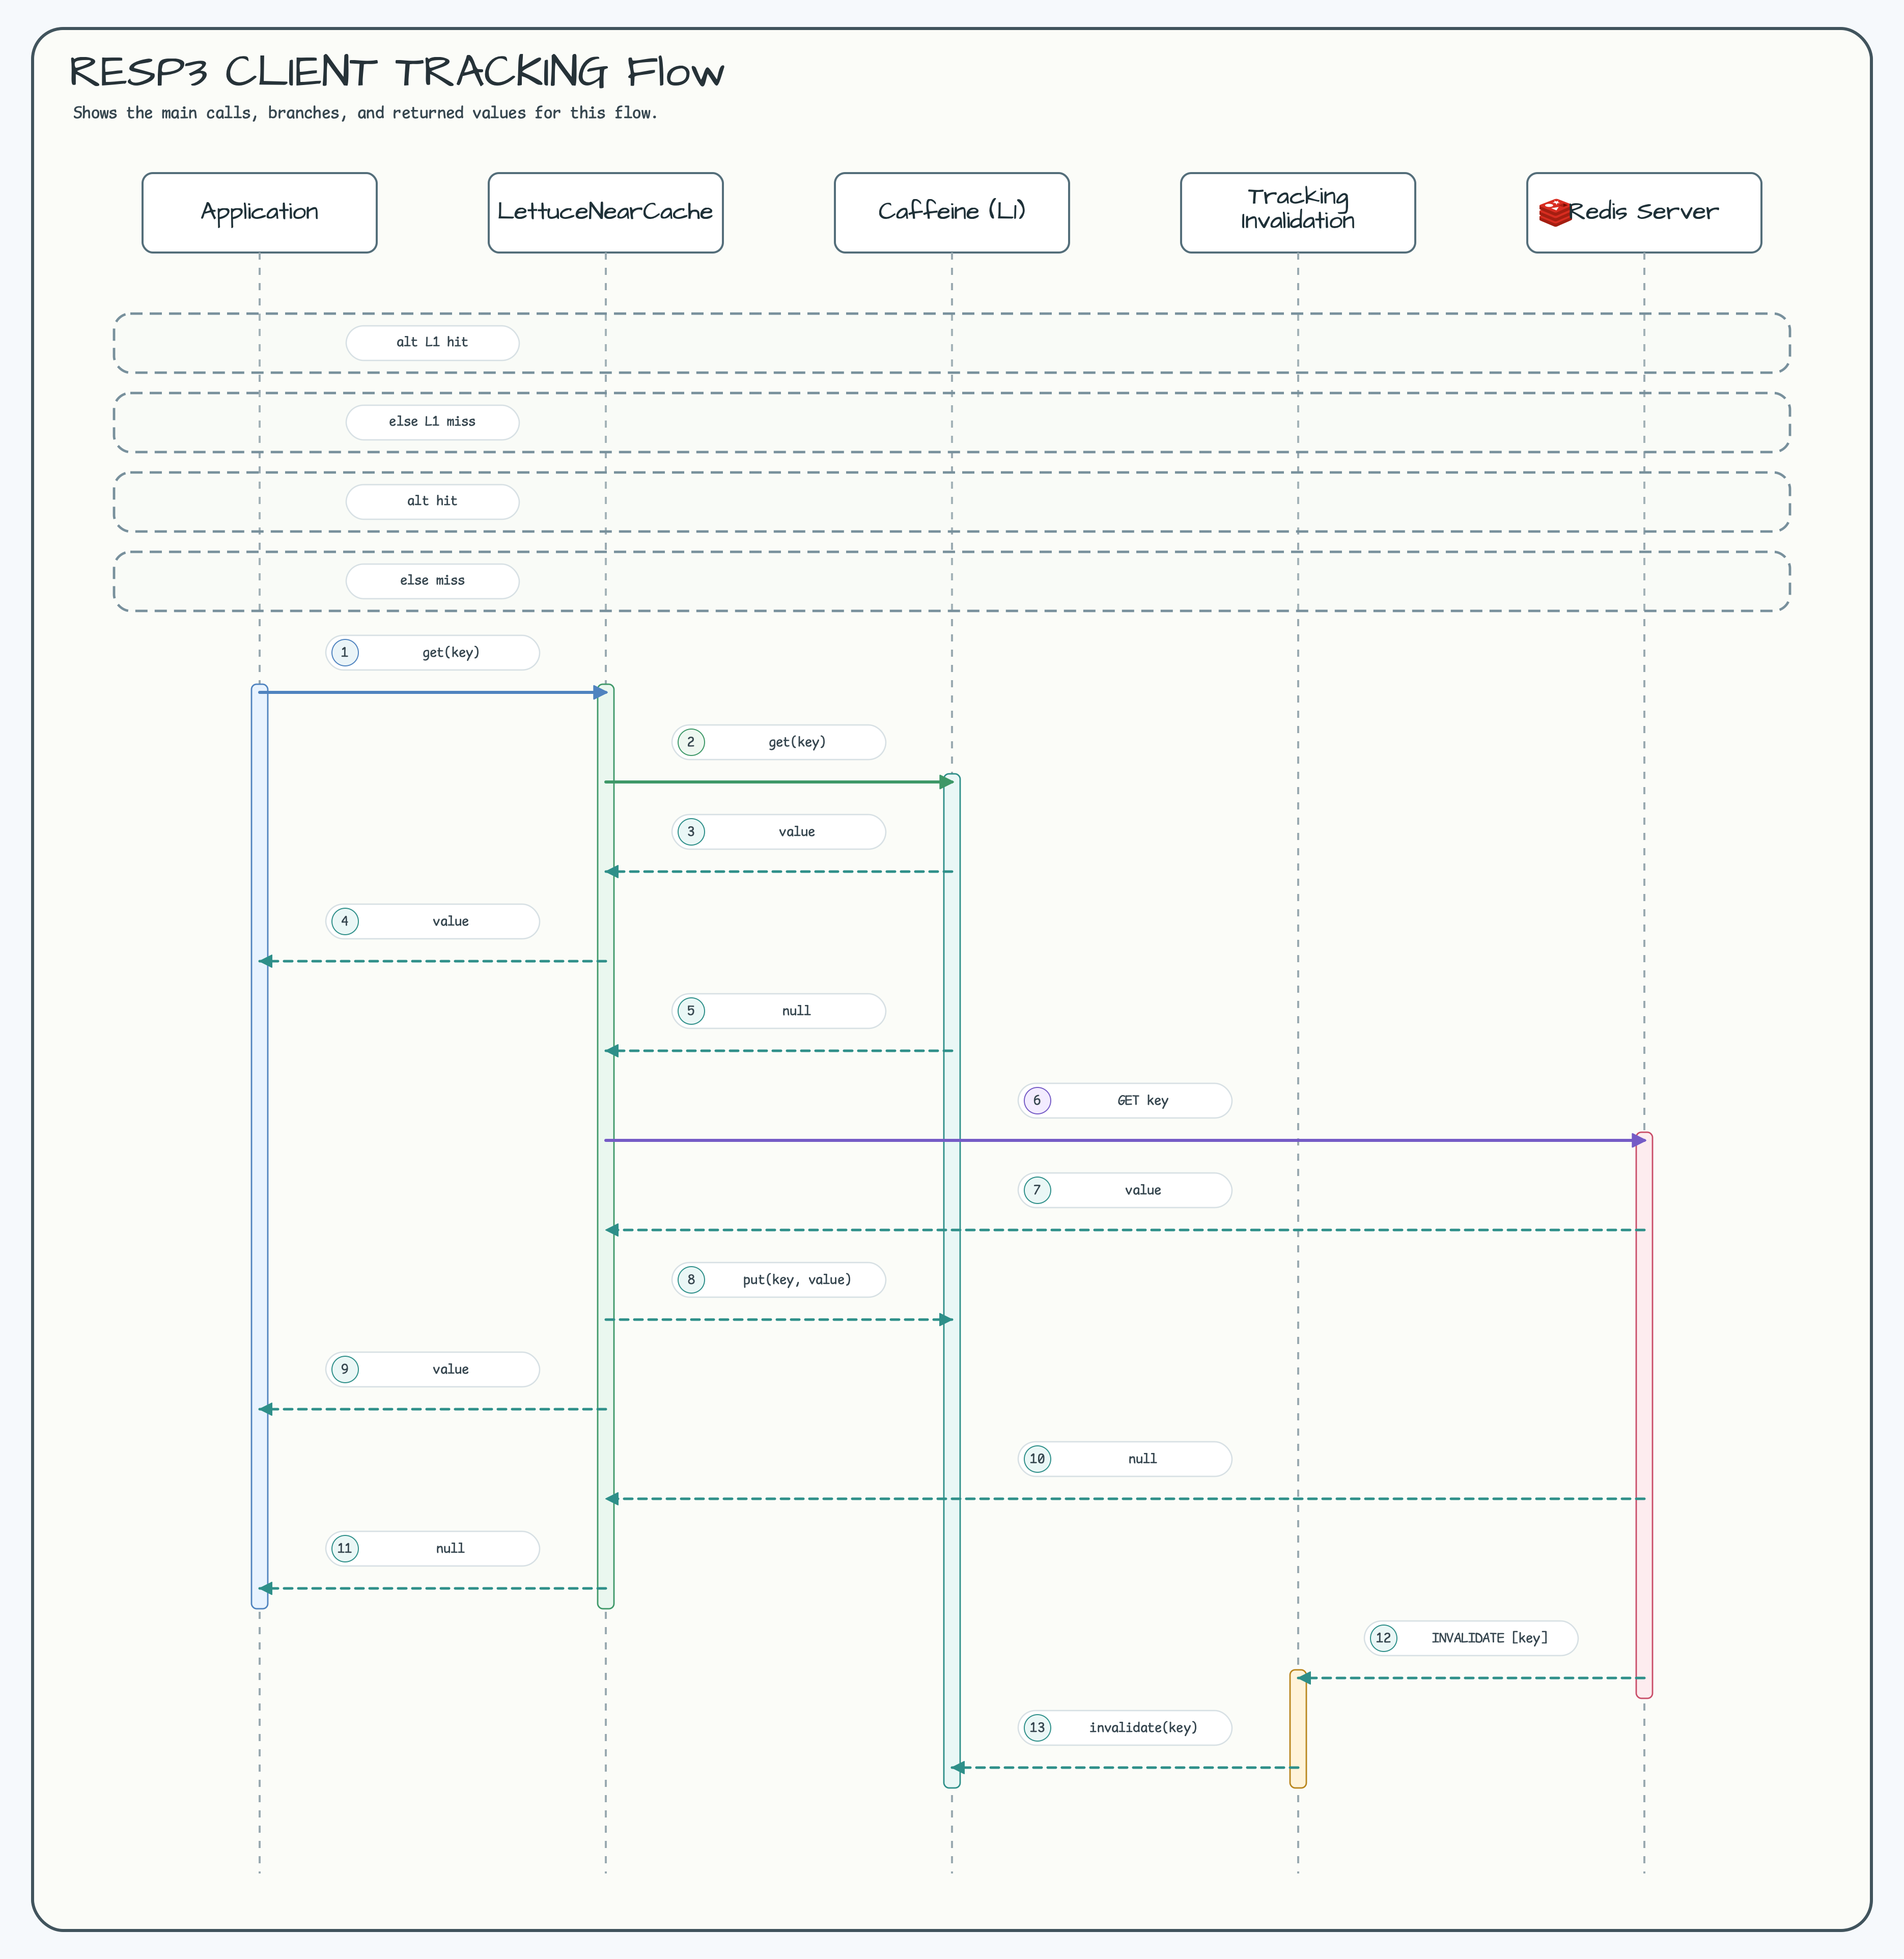Click step 2 get(key) message label
The height and width of the screenshot is (1959, 1904).
point(778,742)
